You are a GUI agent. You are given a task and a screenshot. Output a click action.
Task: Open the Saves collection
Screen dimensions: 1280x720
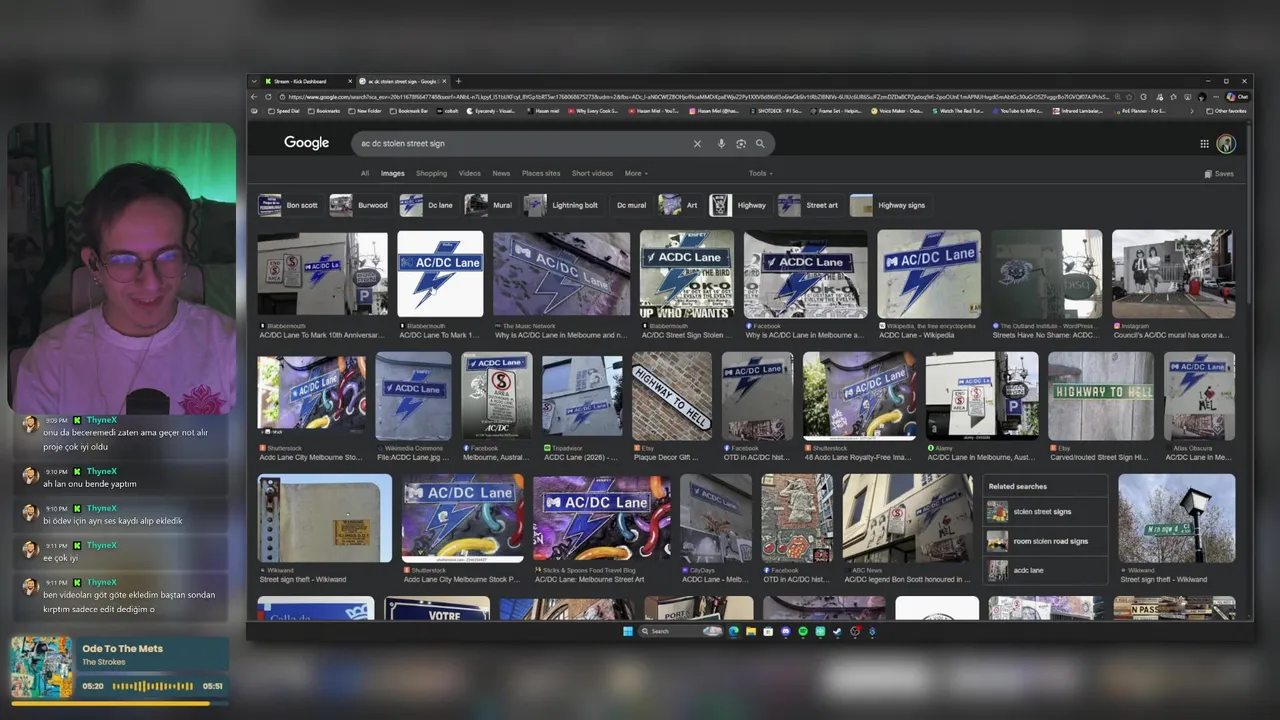[x=1219, y=173]
